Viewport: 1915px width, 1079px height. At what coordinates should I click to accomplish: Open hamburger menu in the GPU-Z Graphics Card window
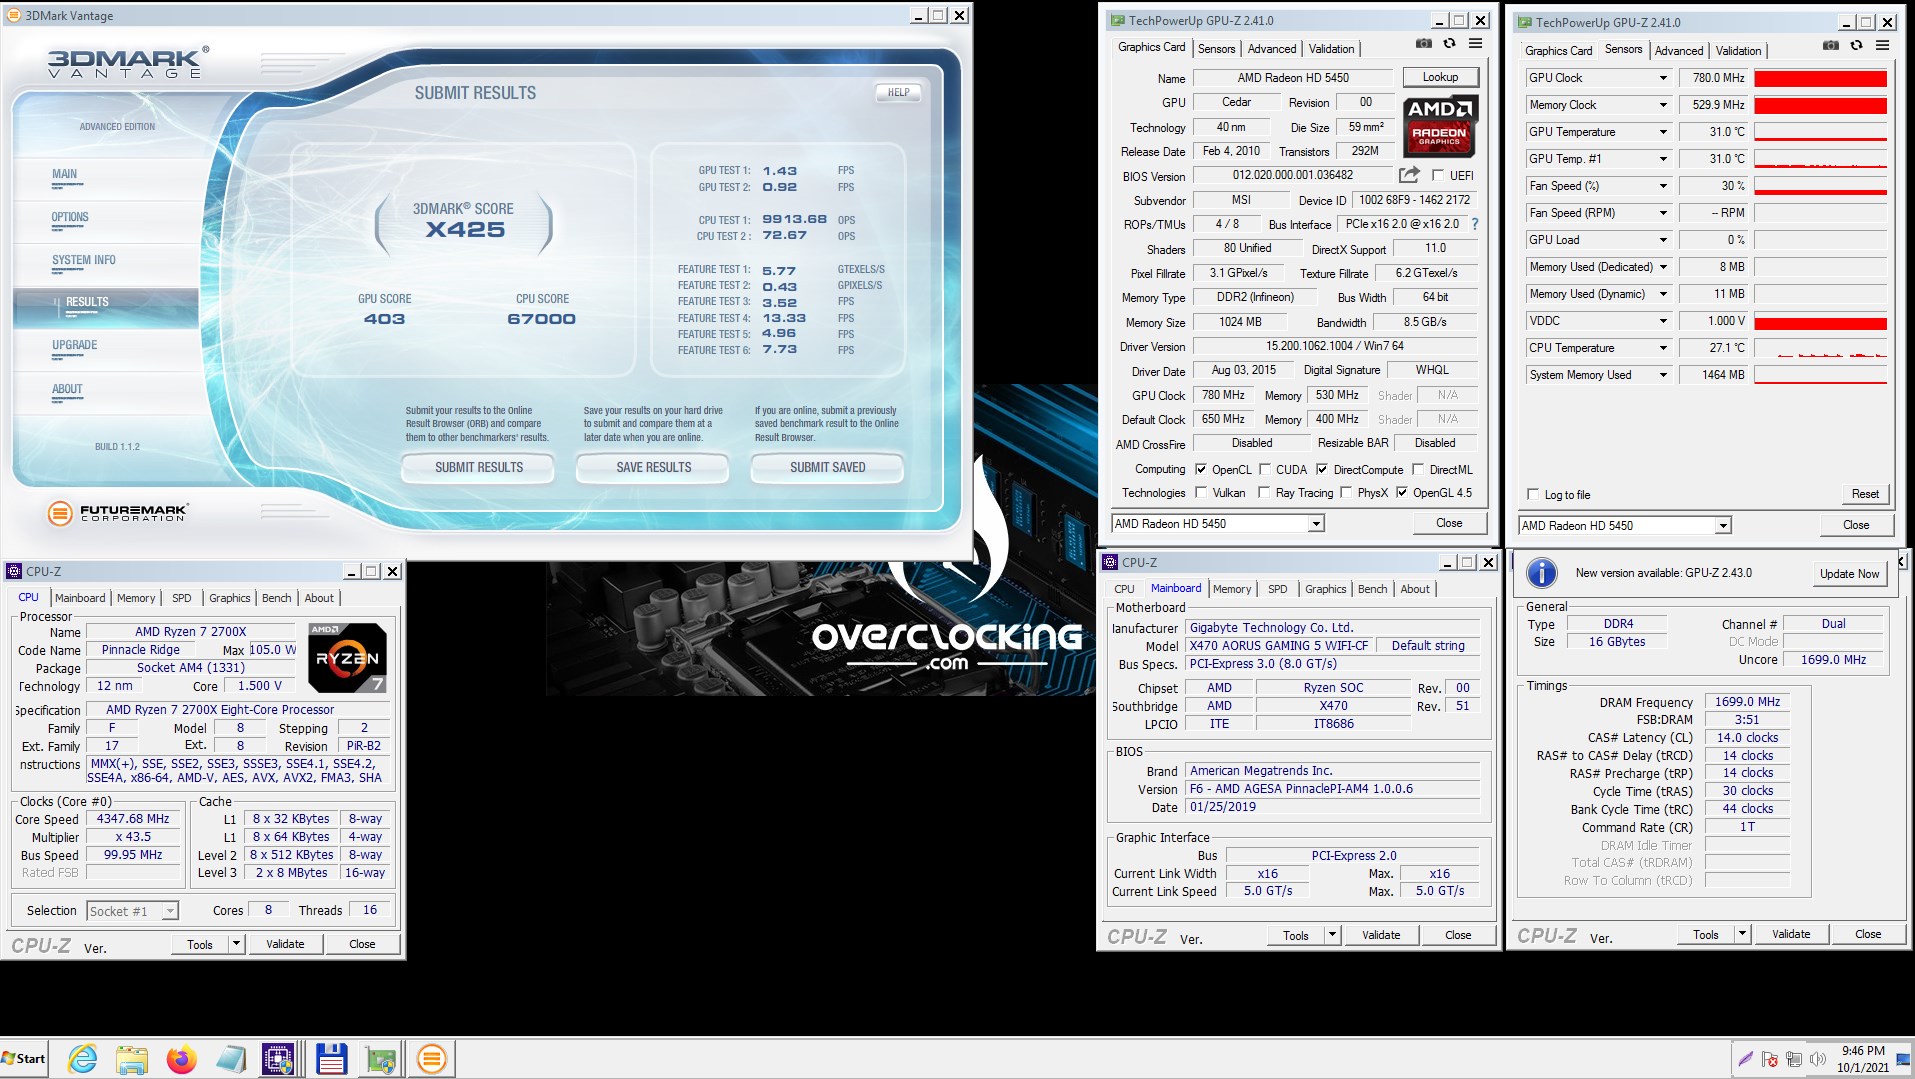point(1475,44)
